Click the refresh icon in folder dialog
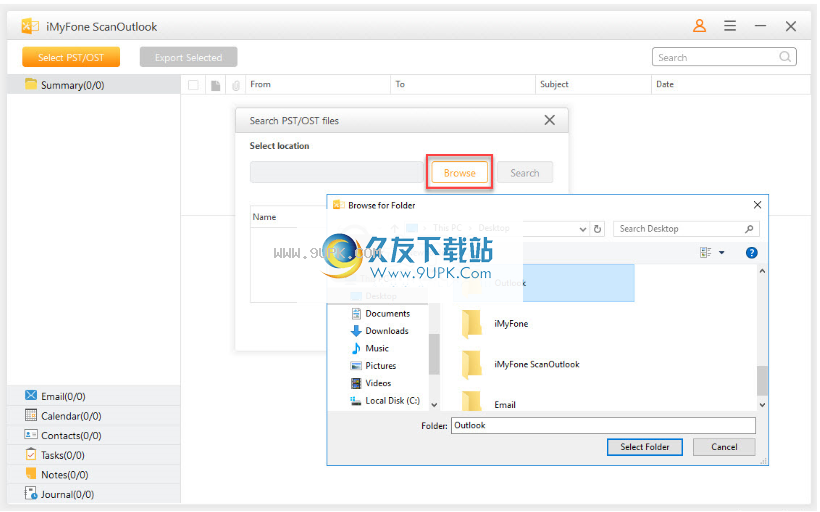Viewport: 820px width, 512px height. point(598,229)
